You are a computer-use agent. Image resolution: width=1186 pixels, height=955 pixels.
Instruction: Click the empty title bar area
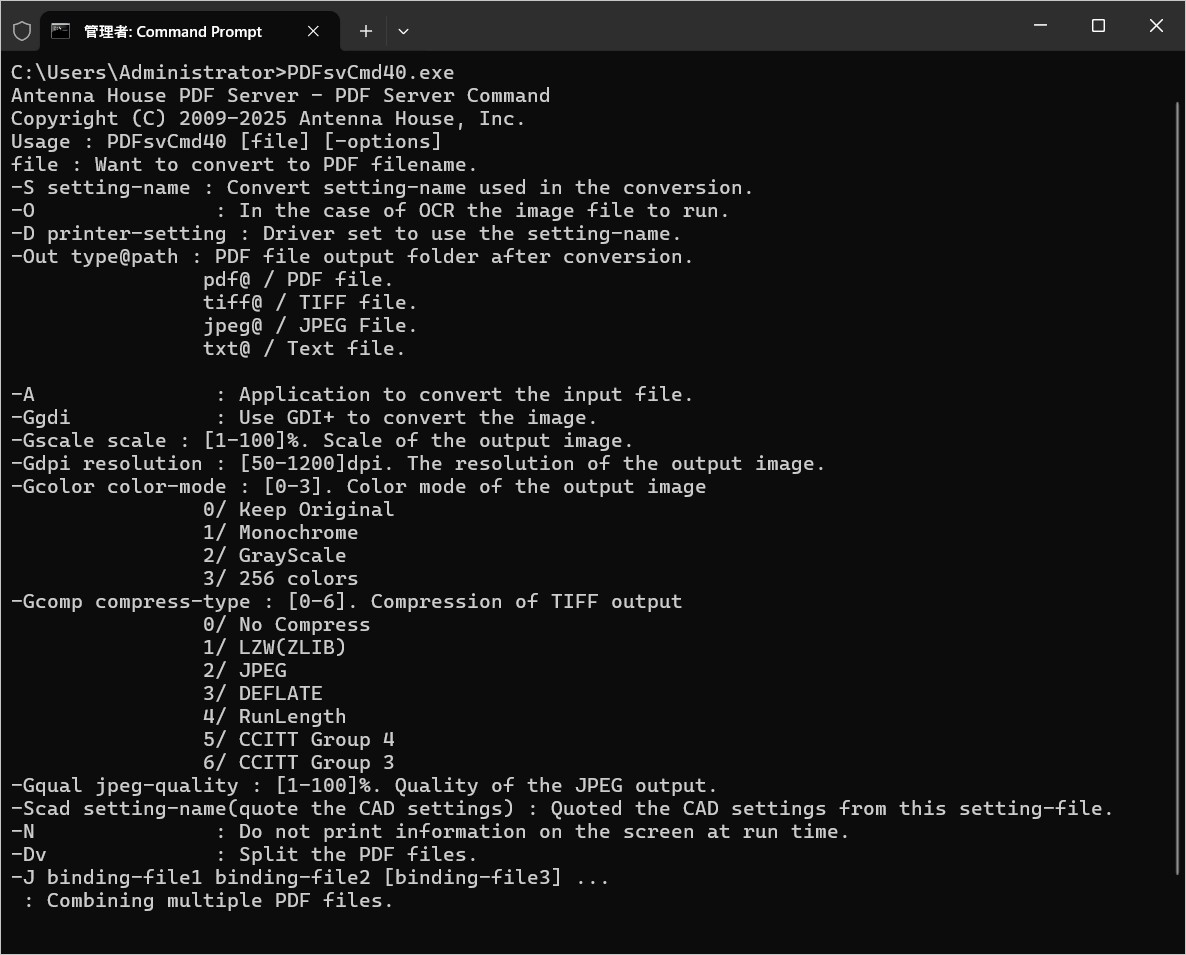click(700, 26)
